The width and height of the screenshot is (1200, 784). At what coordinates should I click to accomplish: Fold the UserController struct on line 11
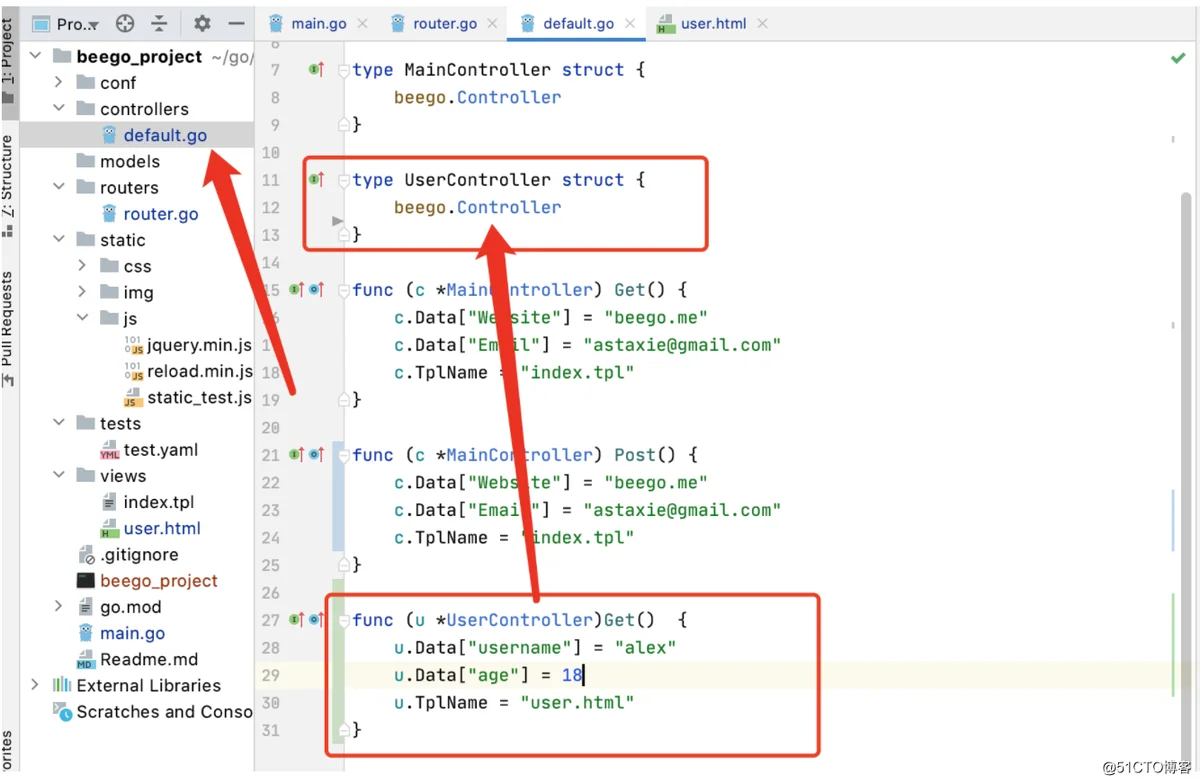[x=344, y=181]
